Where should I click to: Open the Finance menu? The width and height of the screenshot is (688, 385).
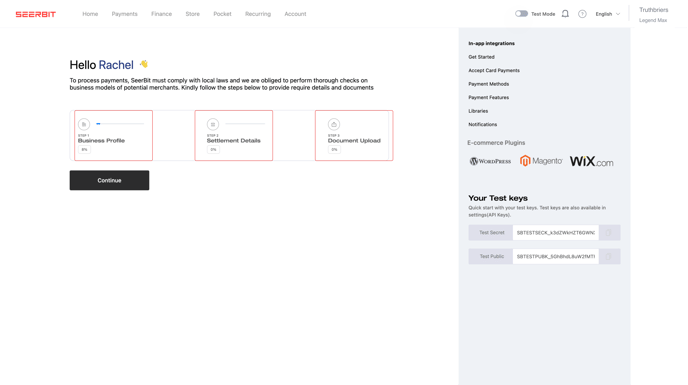161,14
